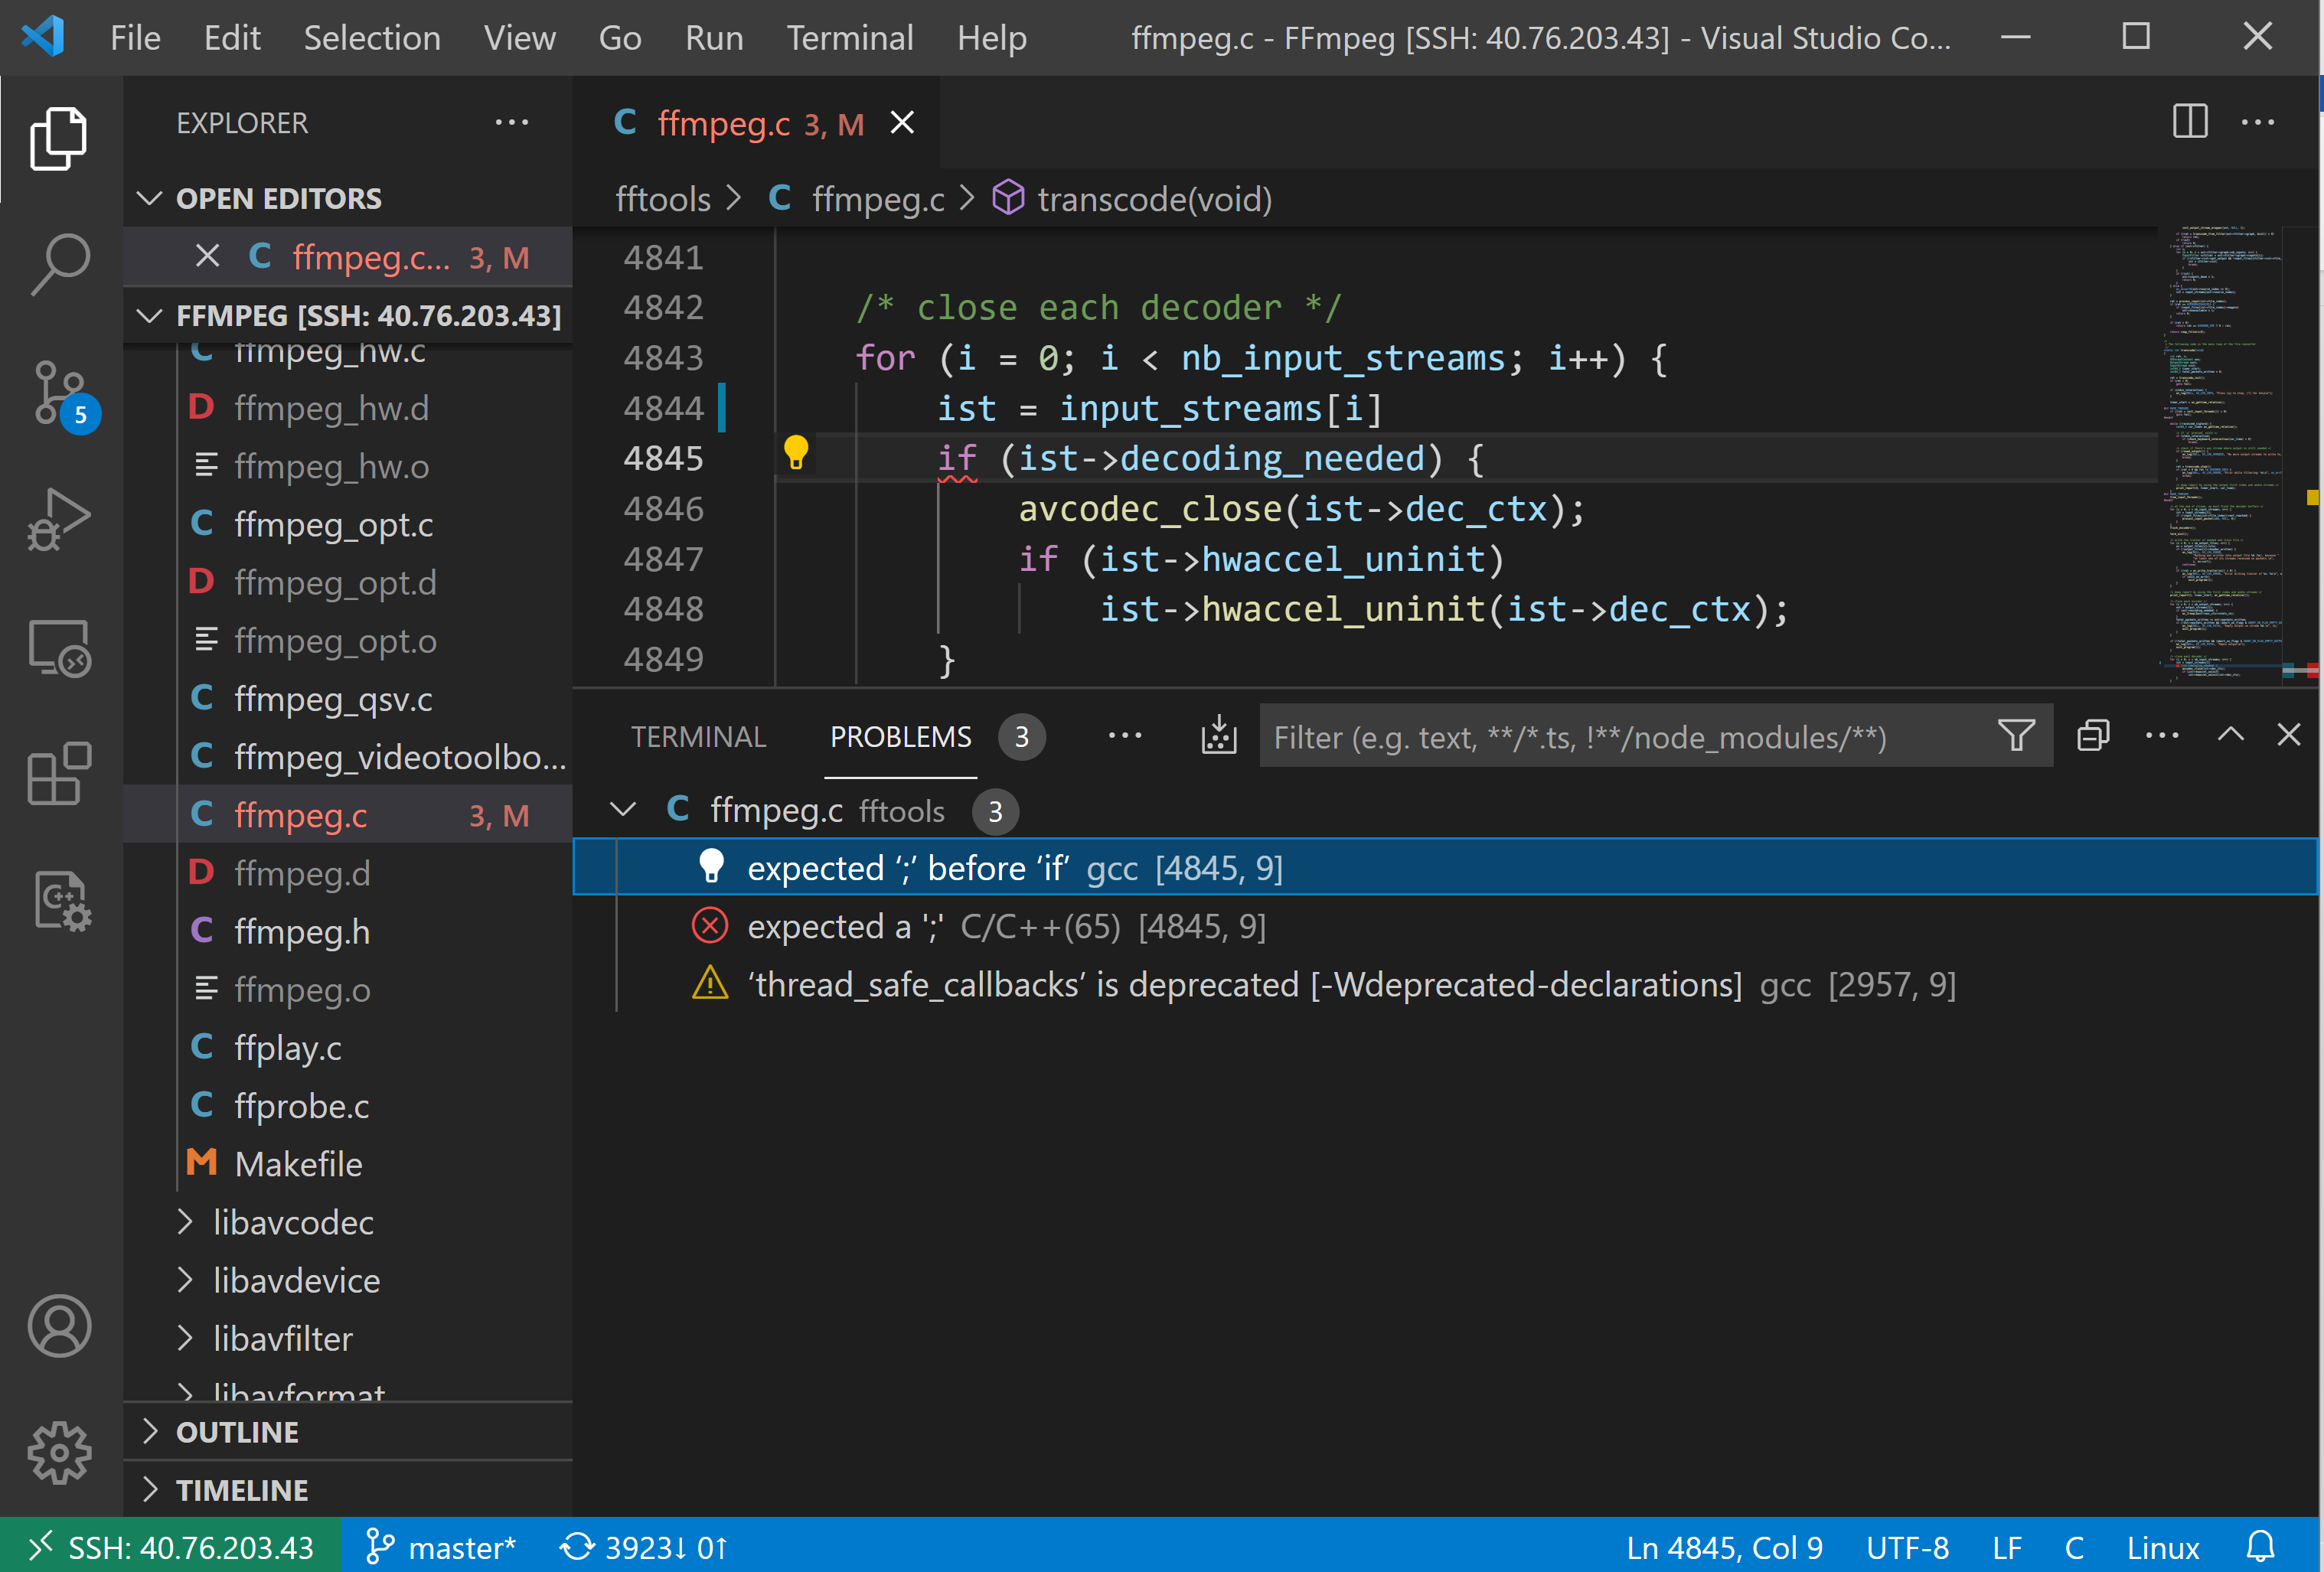This screenshot has width=2324, height=1572.
Task: Open the Run and Debug view
Action: [x=60, y=520]
